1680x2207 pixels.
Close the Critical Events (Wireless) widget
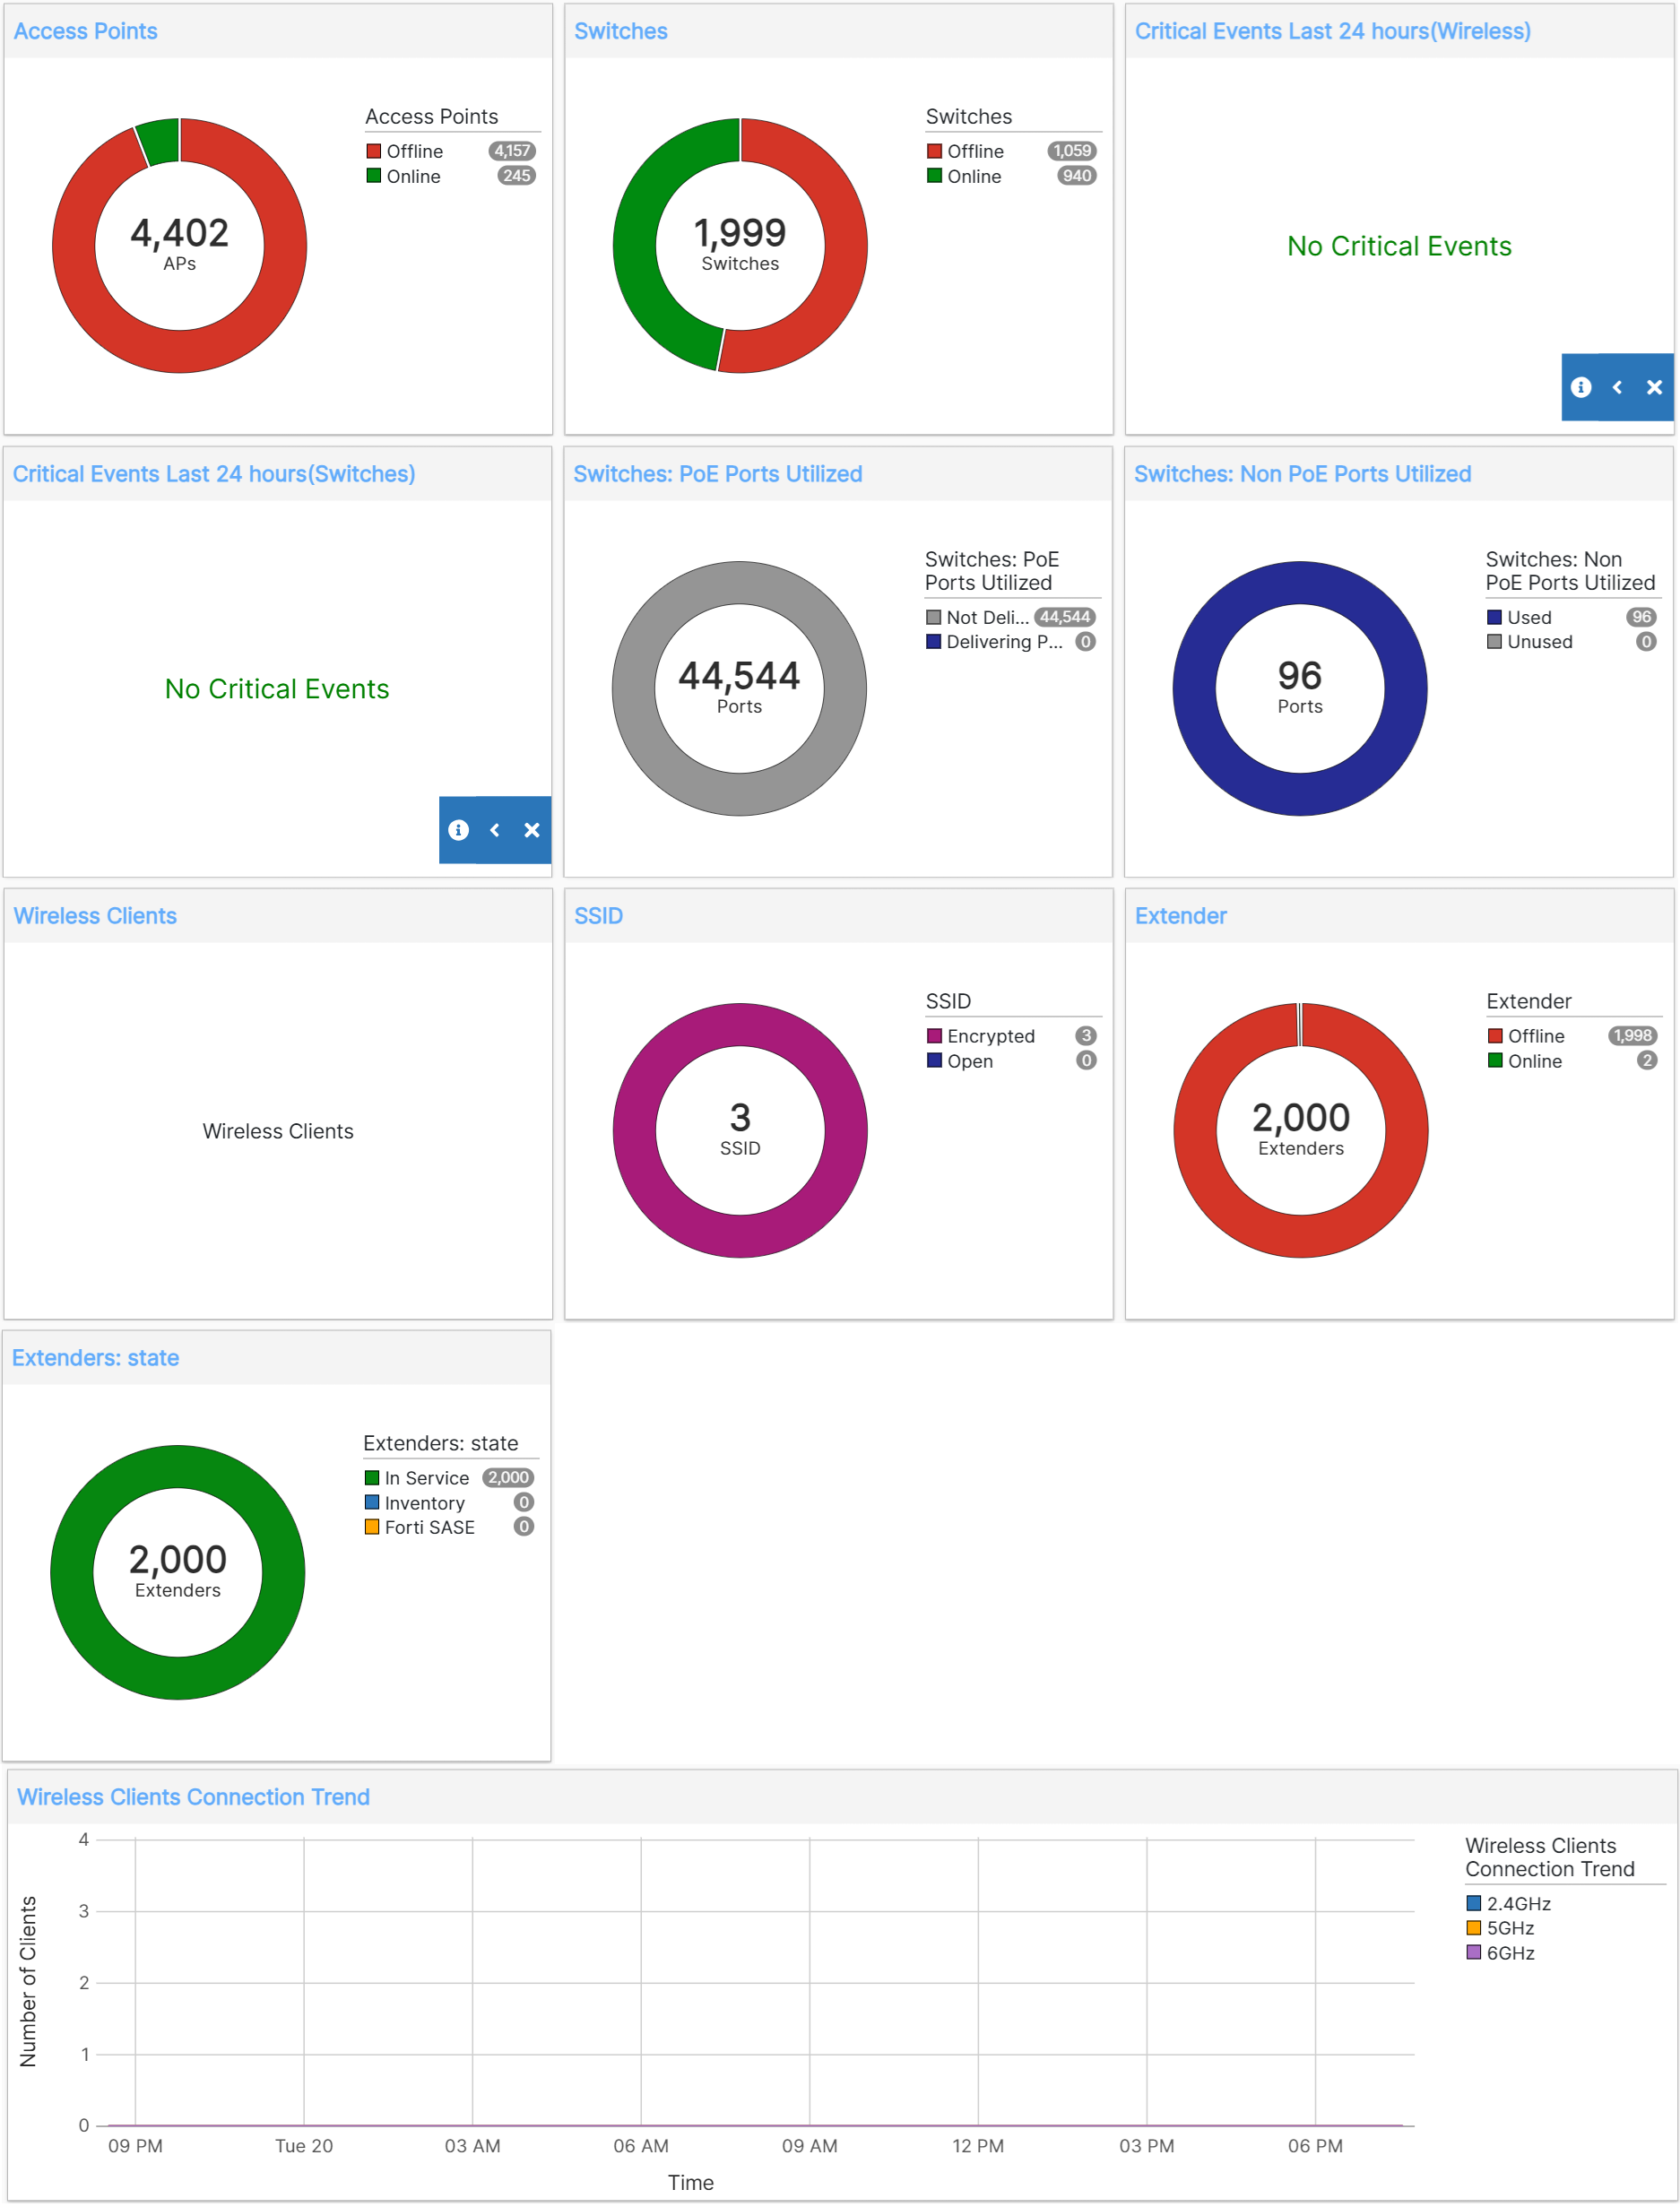click(x=1654, y=387)
